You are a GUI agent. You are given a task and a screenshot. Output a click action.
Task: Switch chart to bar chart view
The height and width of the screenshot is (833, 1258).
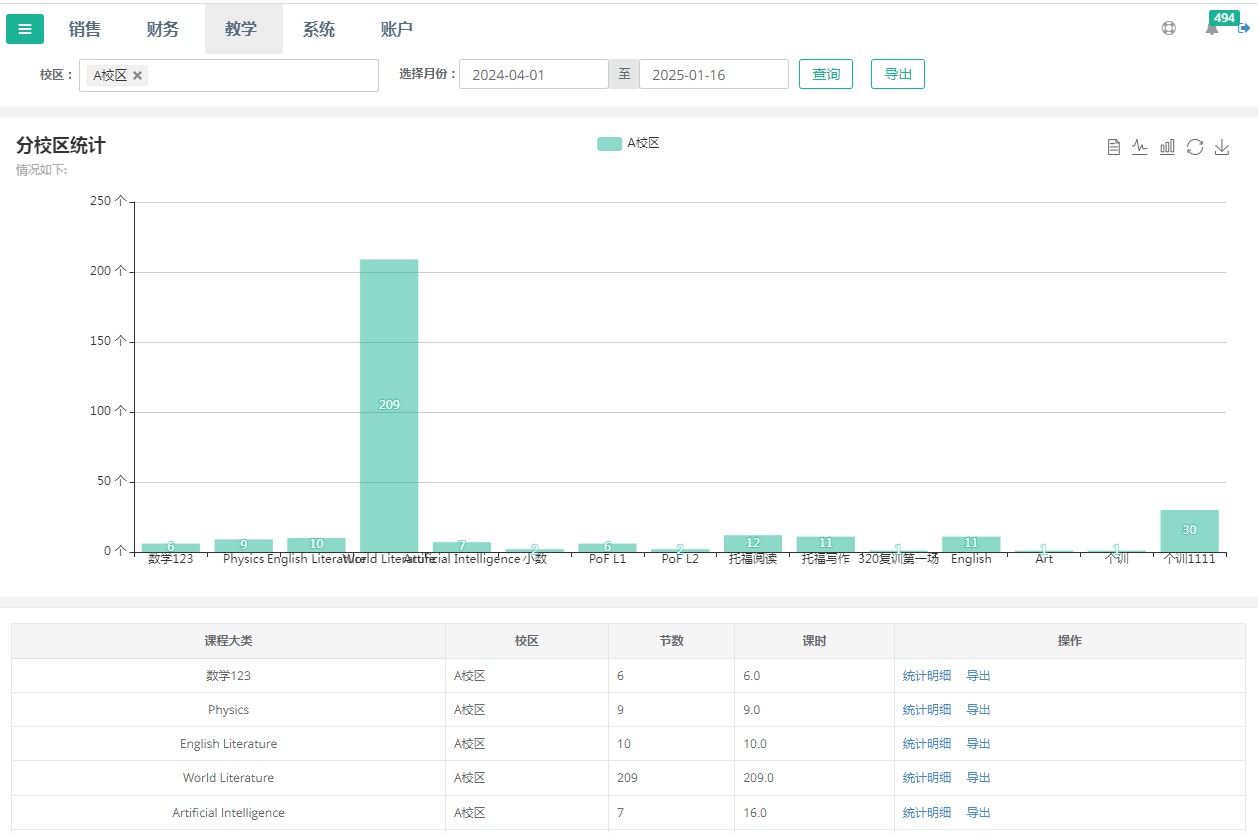[x=1167, y=147]
